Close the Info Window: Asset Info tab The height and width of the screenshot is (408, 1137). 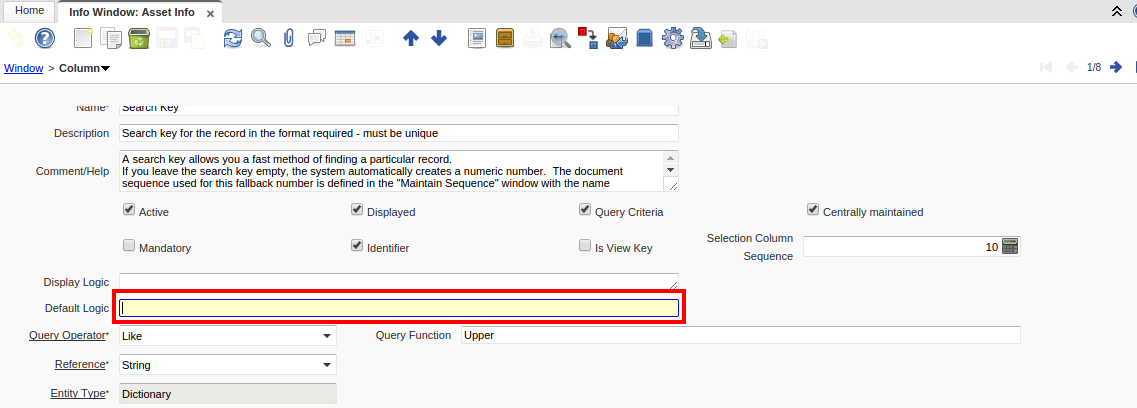coord(210,13)
